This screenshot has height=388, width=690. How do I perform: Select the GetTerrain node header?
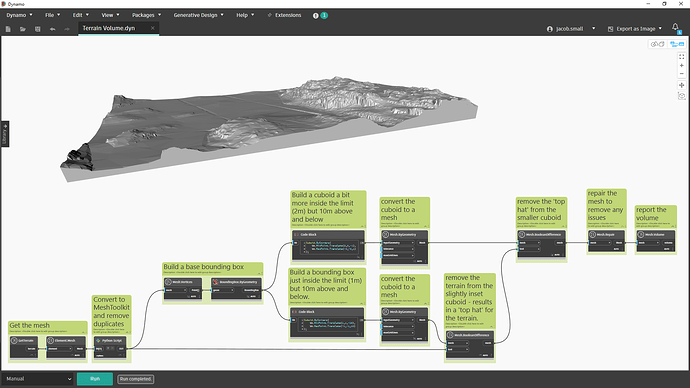click(x=24, y=340)
